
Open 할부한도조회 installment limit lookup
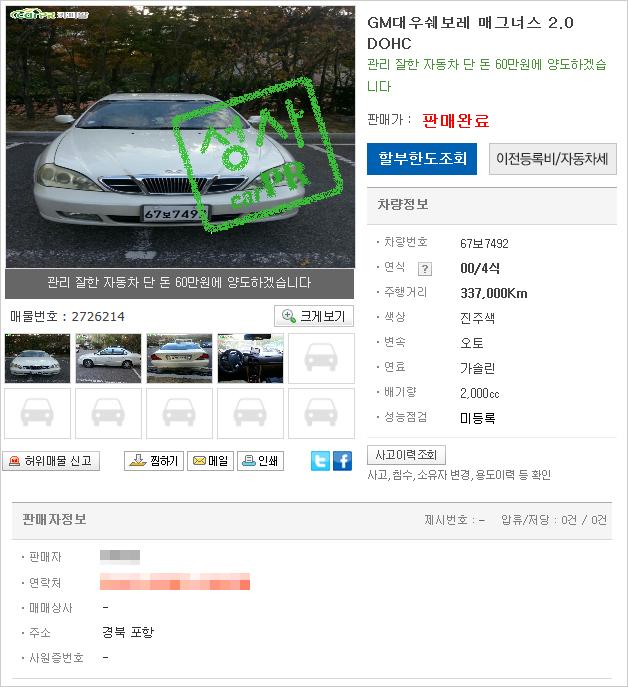coord(422,159)
